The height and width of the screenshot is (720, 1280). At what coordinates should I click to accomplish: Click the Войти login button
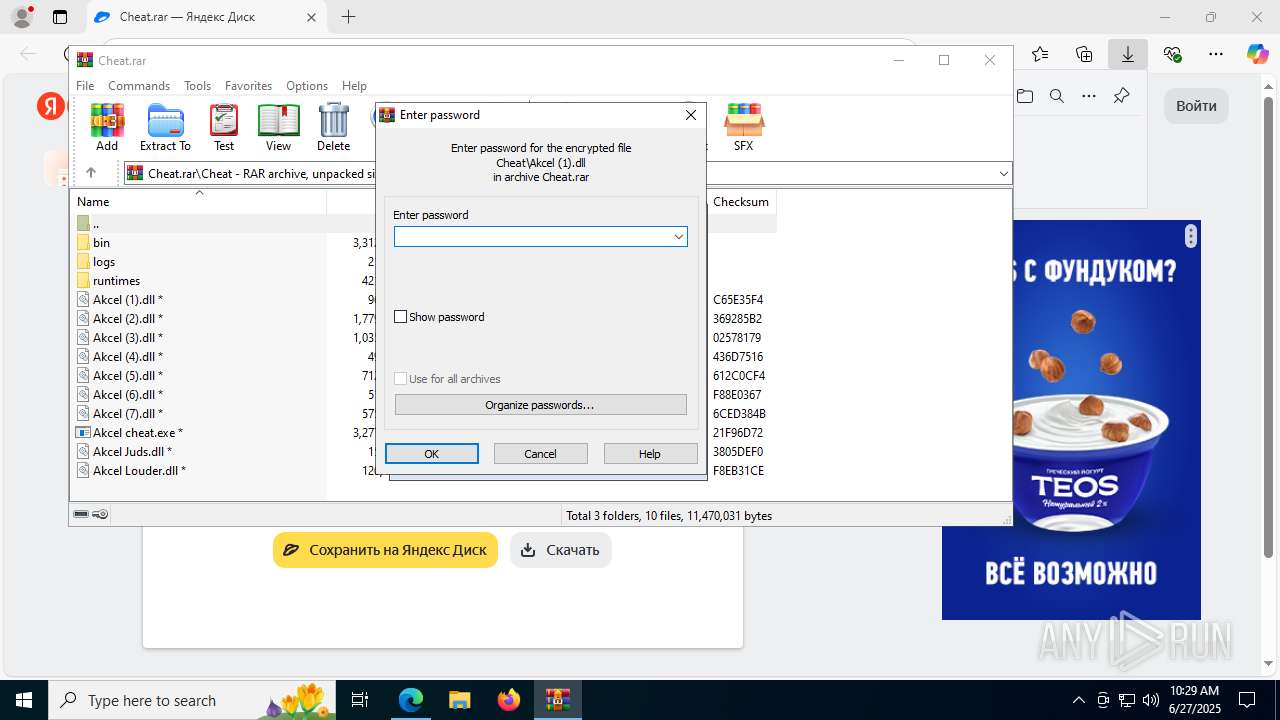coord(1196,106)
